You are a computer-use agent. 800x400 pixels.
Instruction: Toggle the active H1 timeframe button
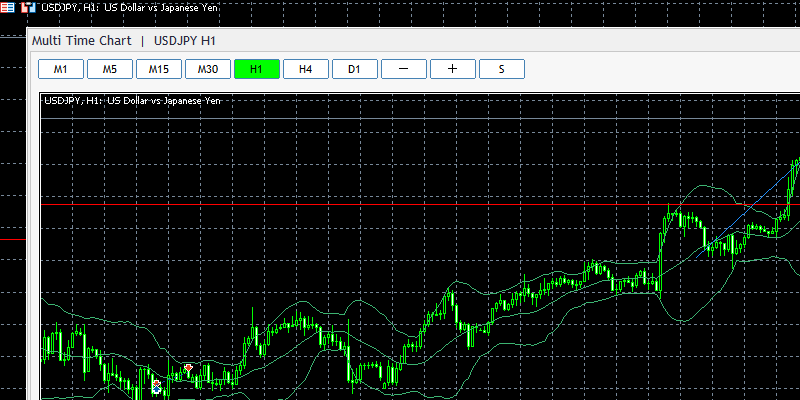coord(257,69)
